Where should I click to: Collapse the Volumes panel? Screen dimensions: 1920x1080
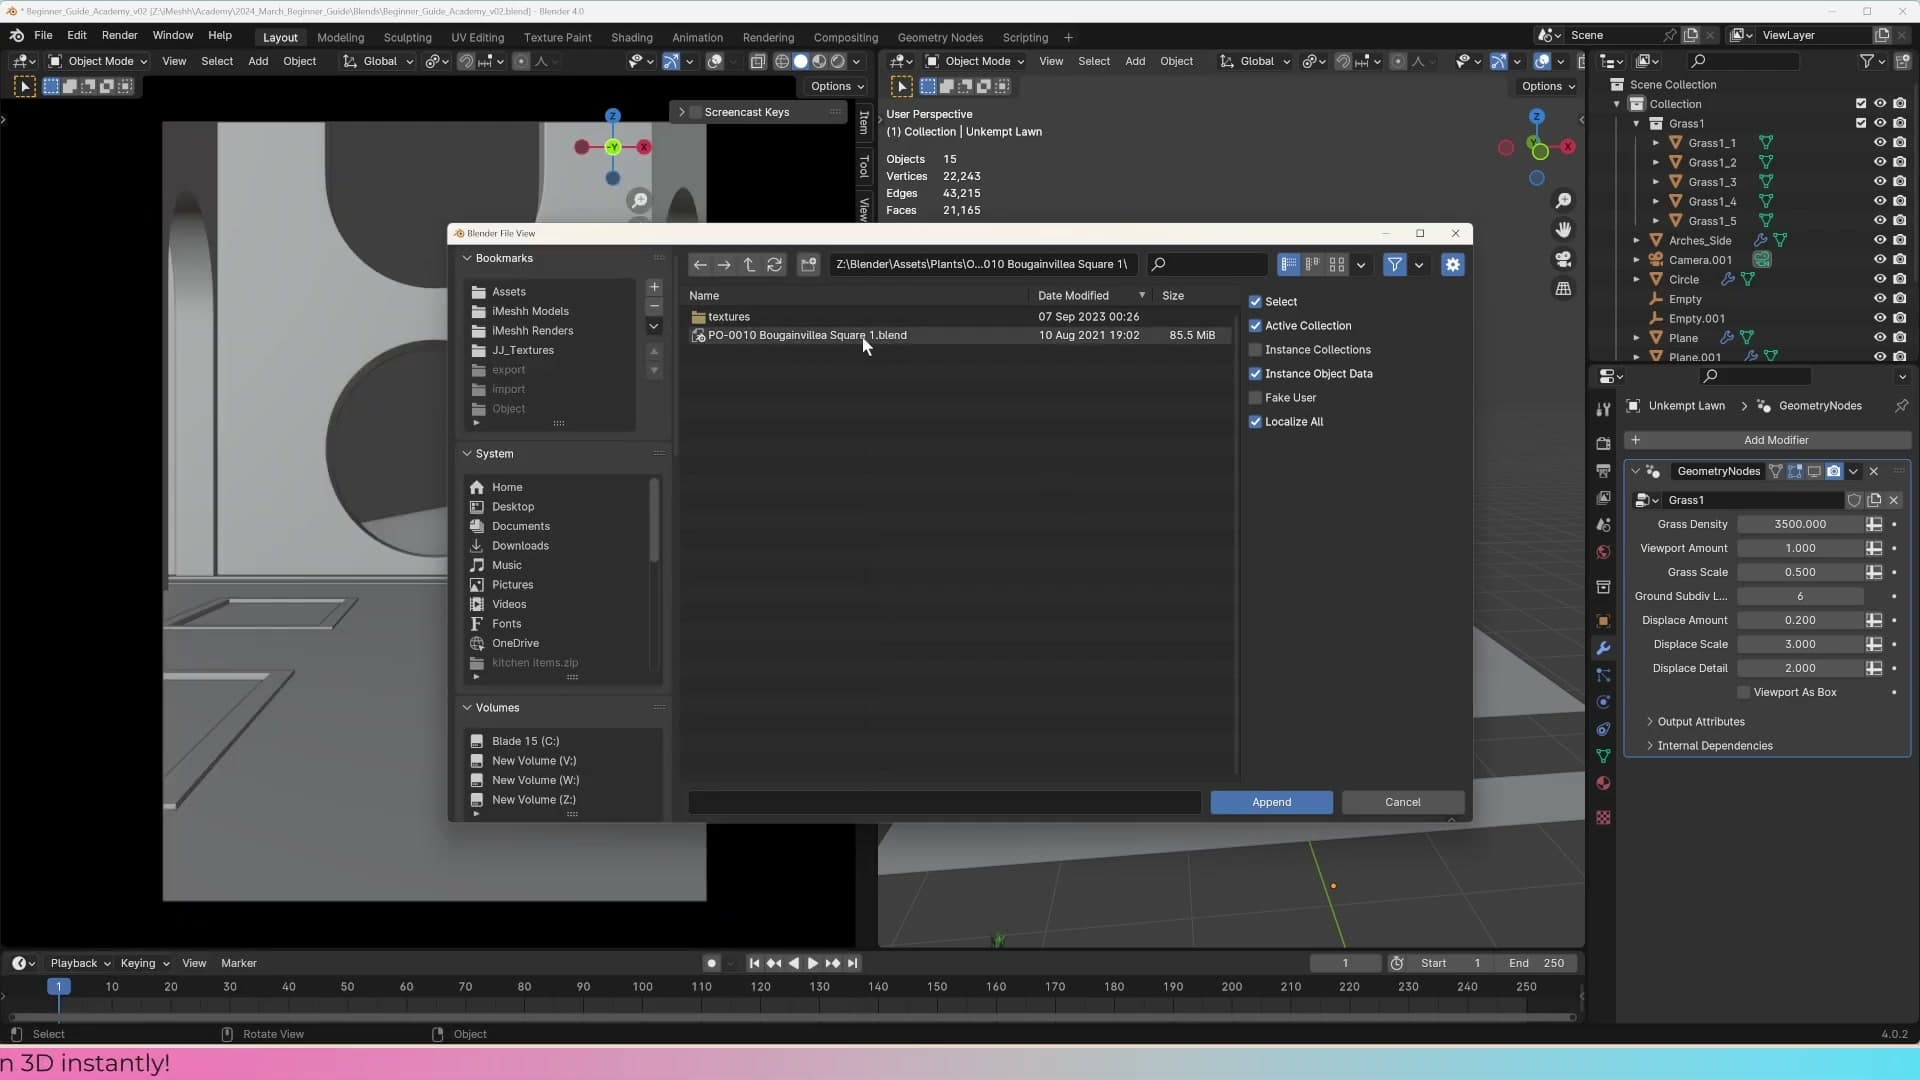click(467, 708)
